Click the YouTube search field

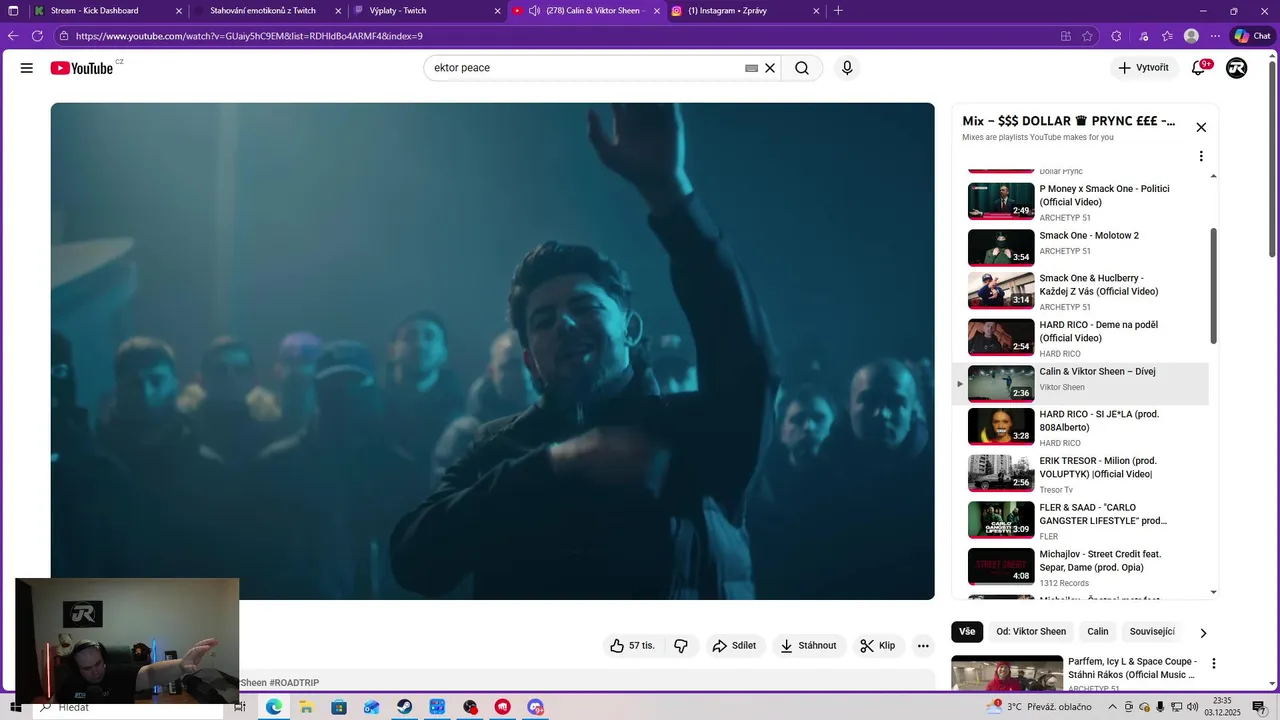[x=586, y=68]
